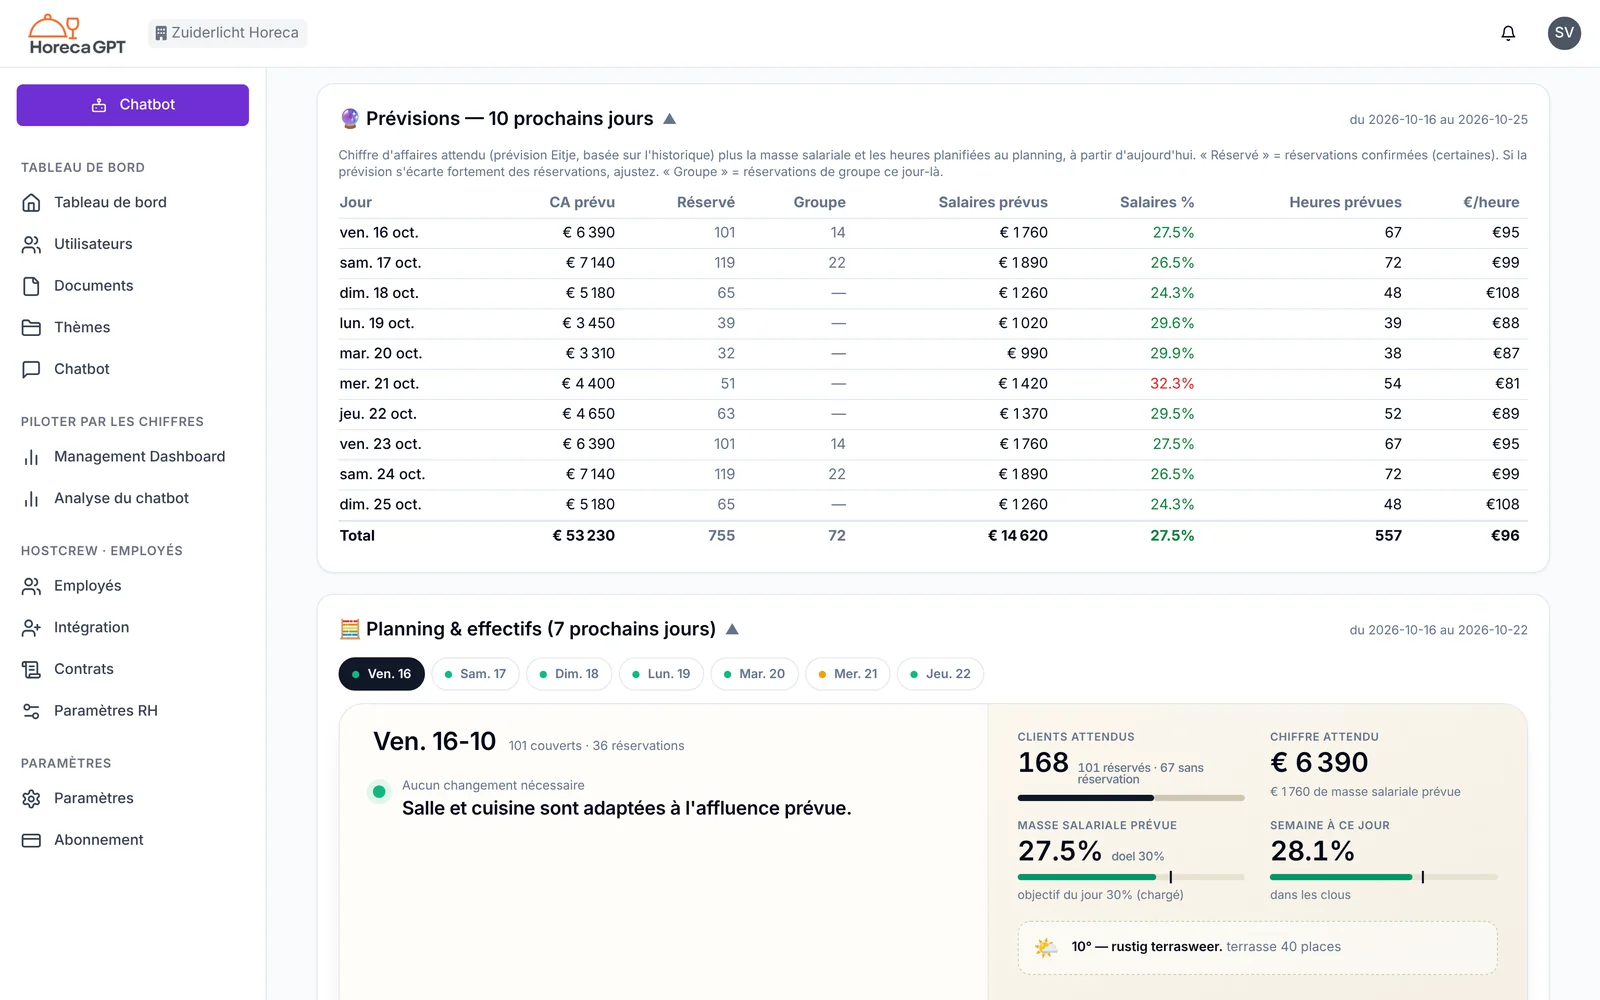Select the Mar. 20 day tab
Screen dimensions: 1600x1000
tap(755, 674)
